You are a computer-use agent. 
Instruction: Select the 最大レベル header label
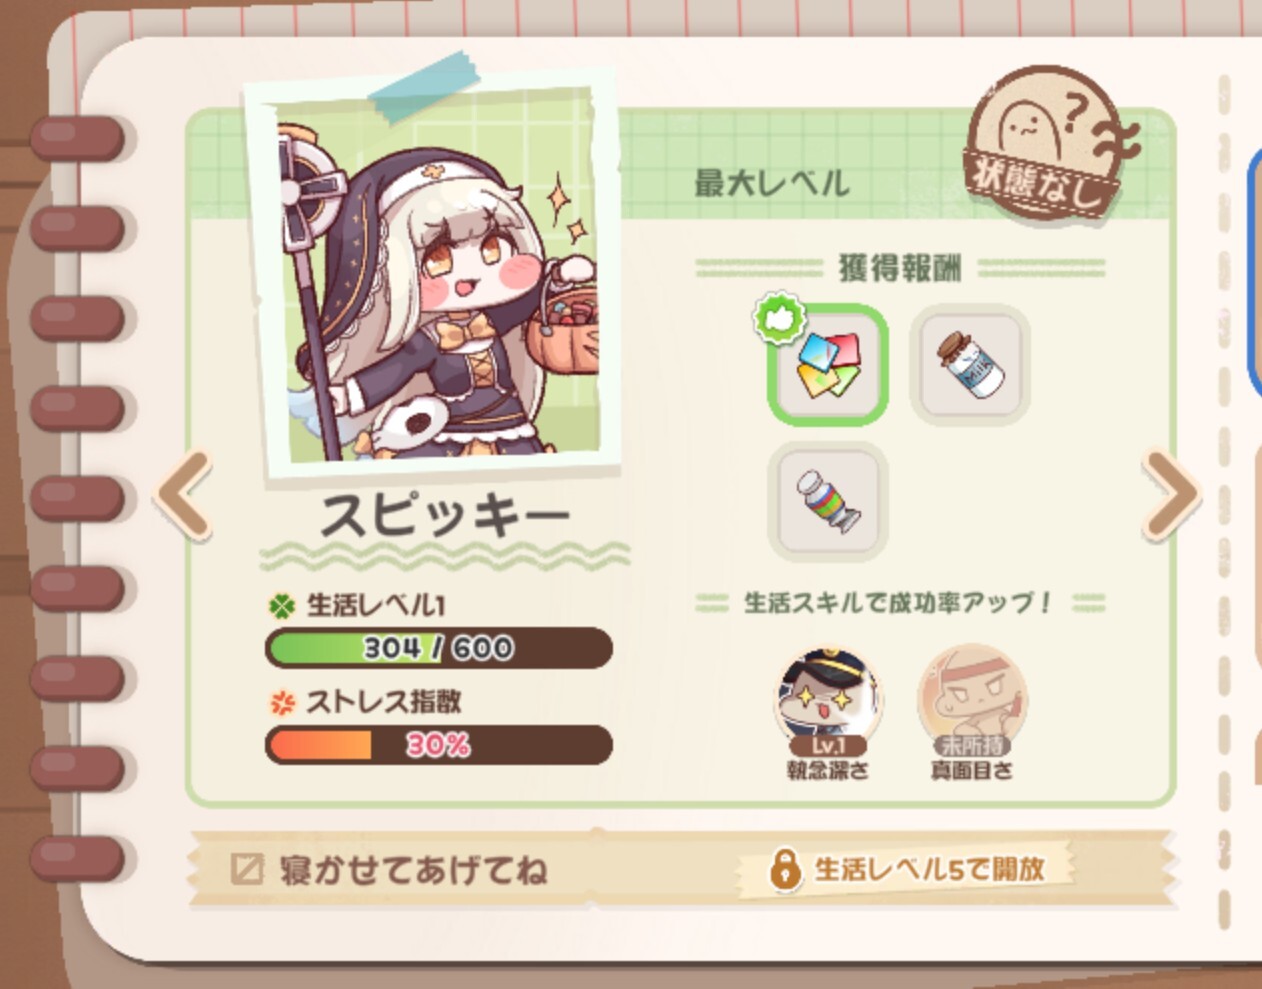771,183
